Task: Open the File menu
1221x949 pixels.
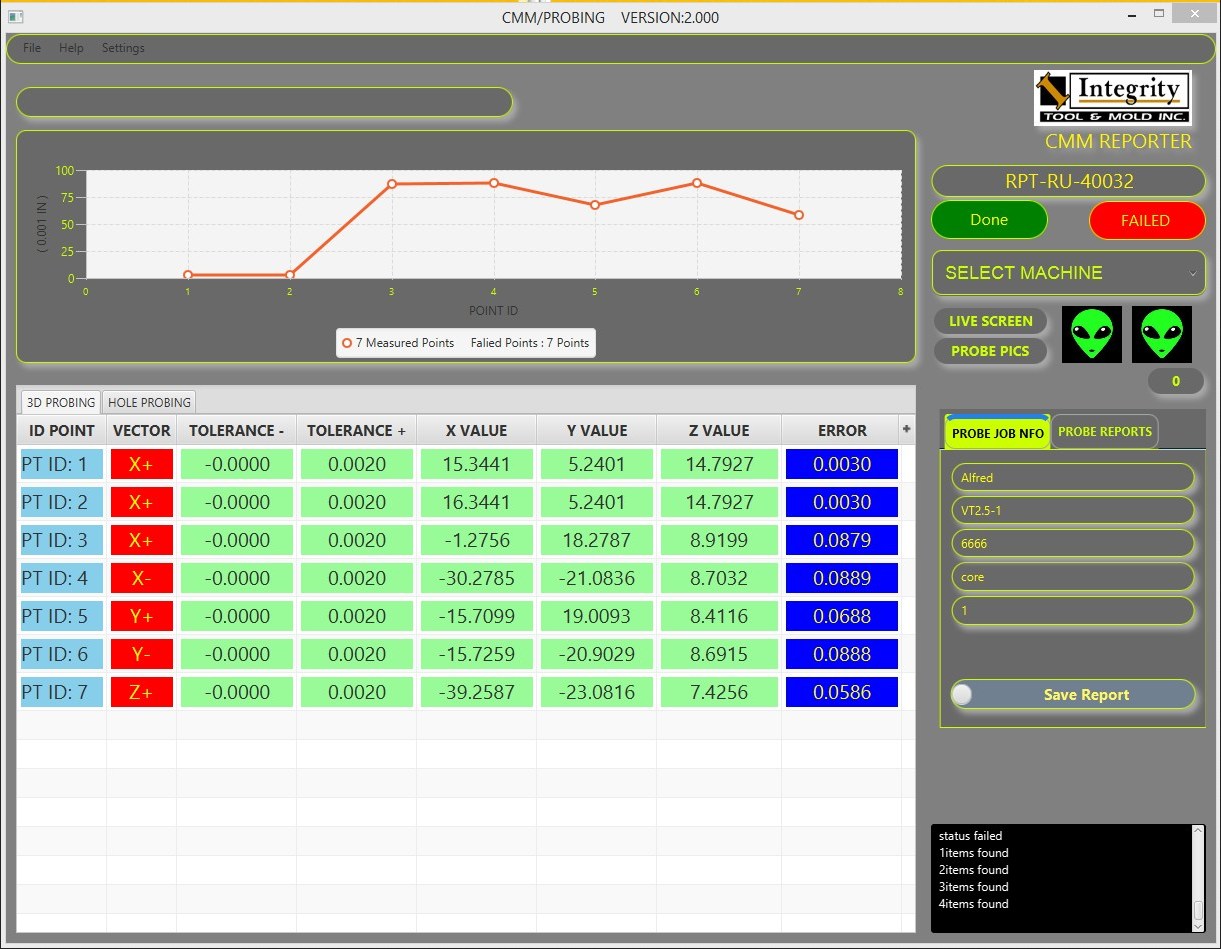Action: click(x=32, y=48)
